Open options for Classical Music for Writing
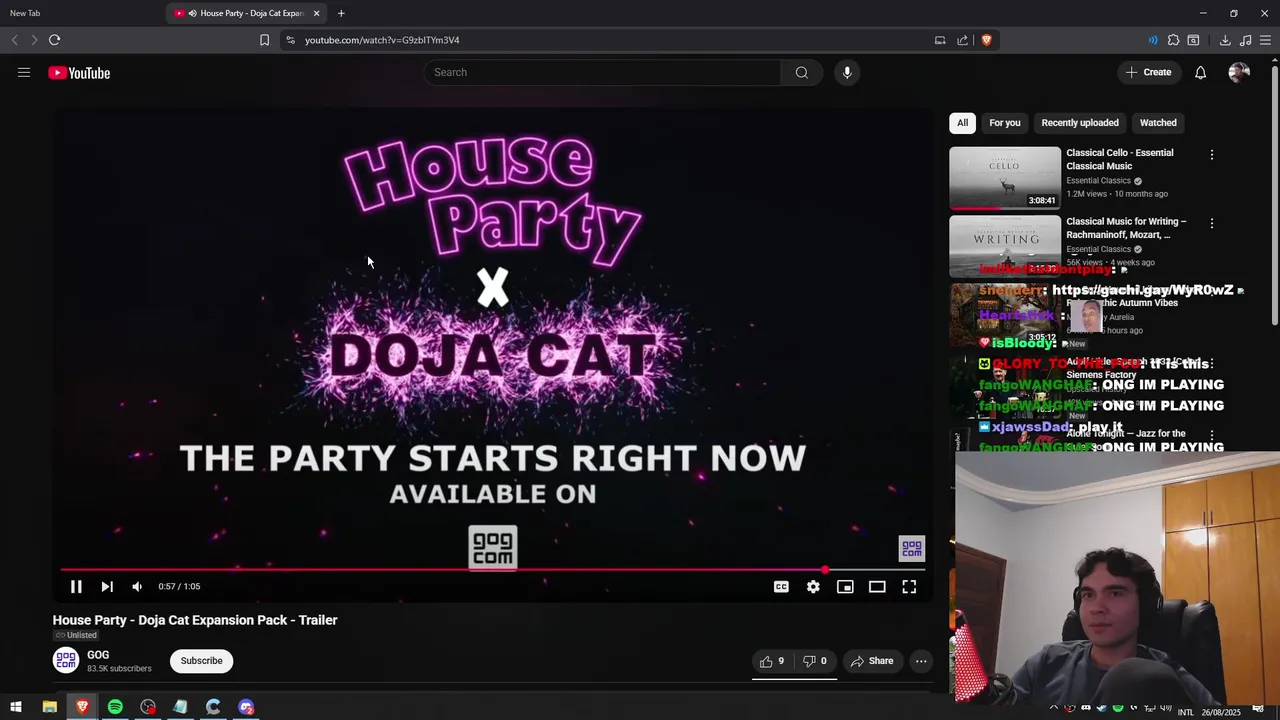1280x720 pixels. [x=1212, y=223]
